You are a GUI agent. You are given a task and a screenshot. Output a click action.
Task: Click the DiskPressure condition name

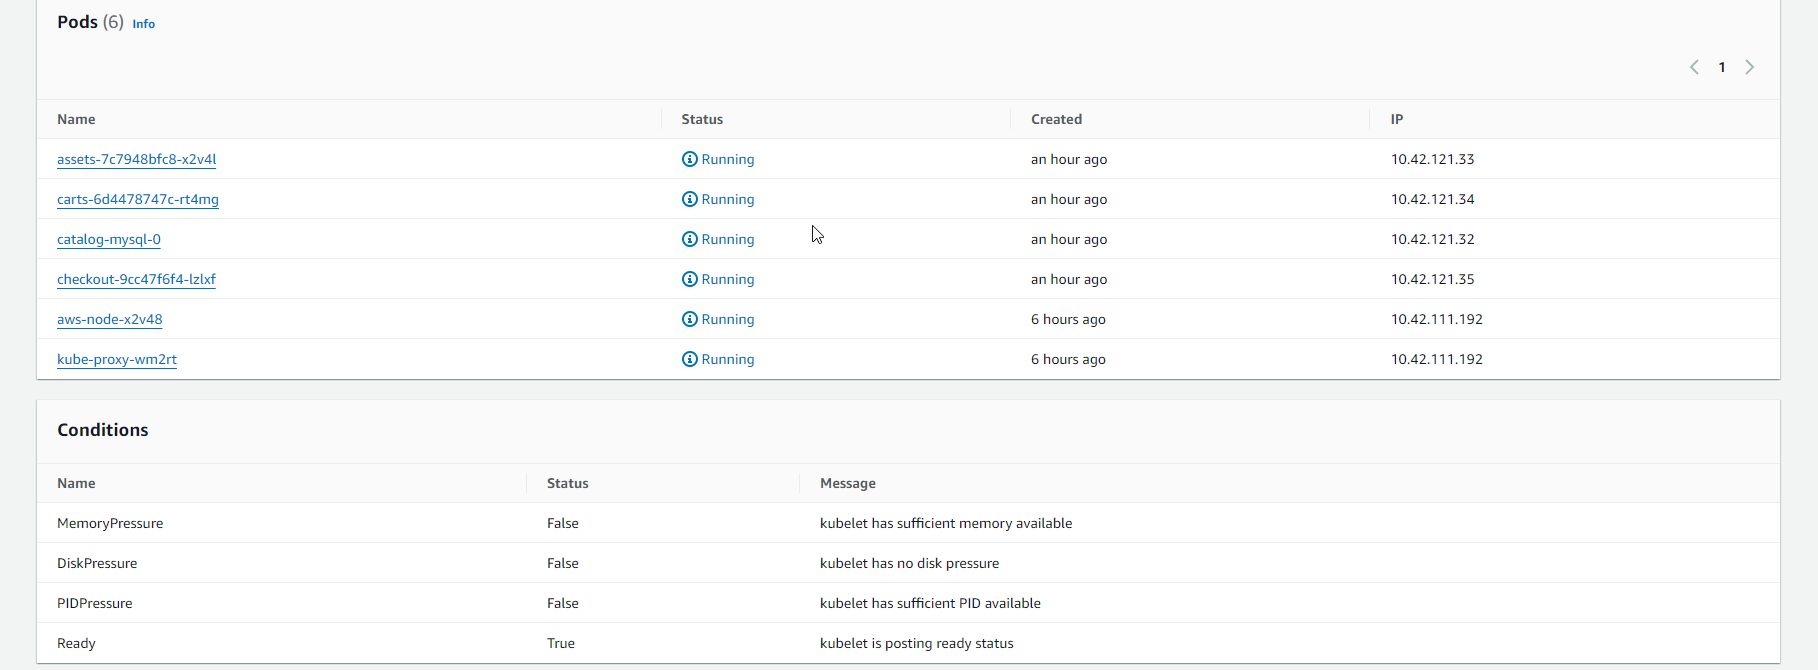pyautogui.click(x=97, y=563)
